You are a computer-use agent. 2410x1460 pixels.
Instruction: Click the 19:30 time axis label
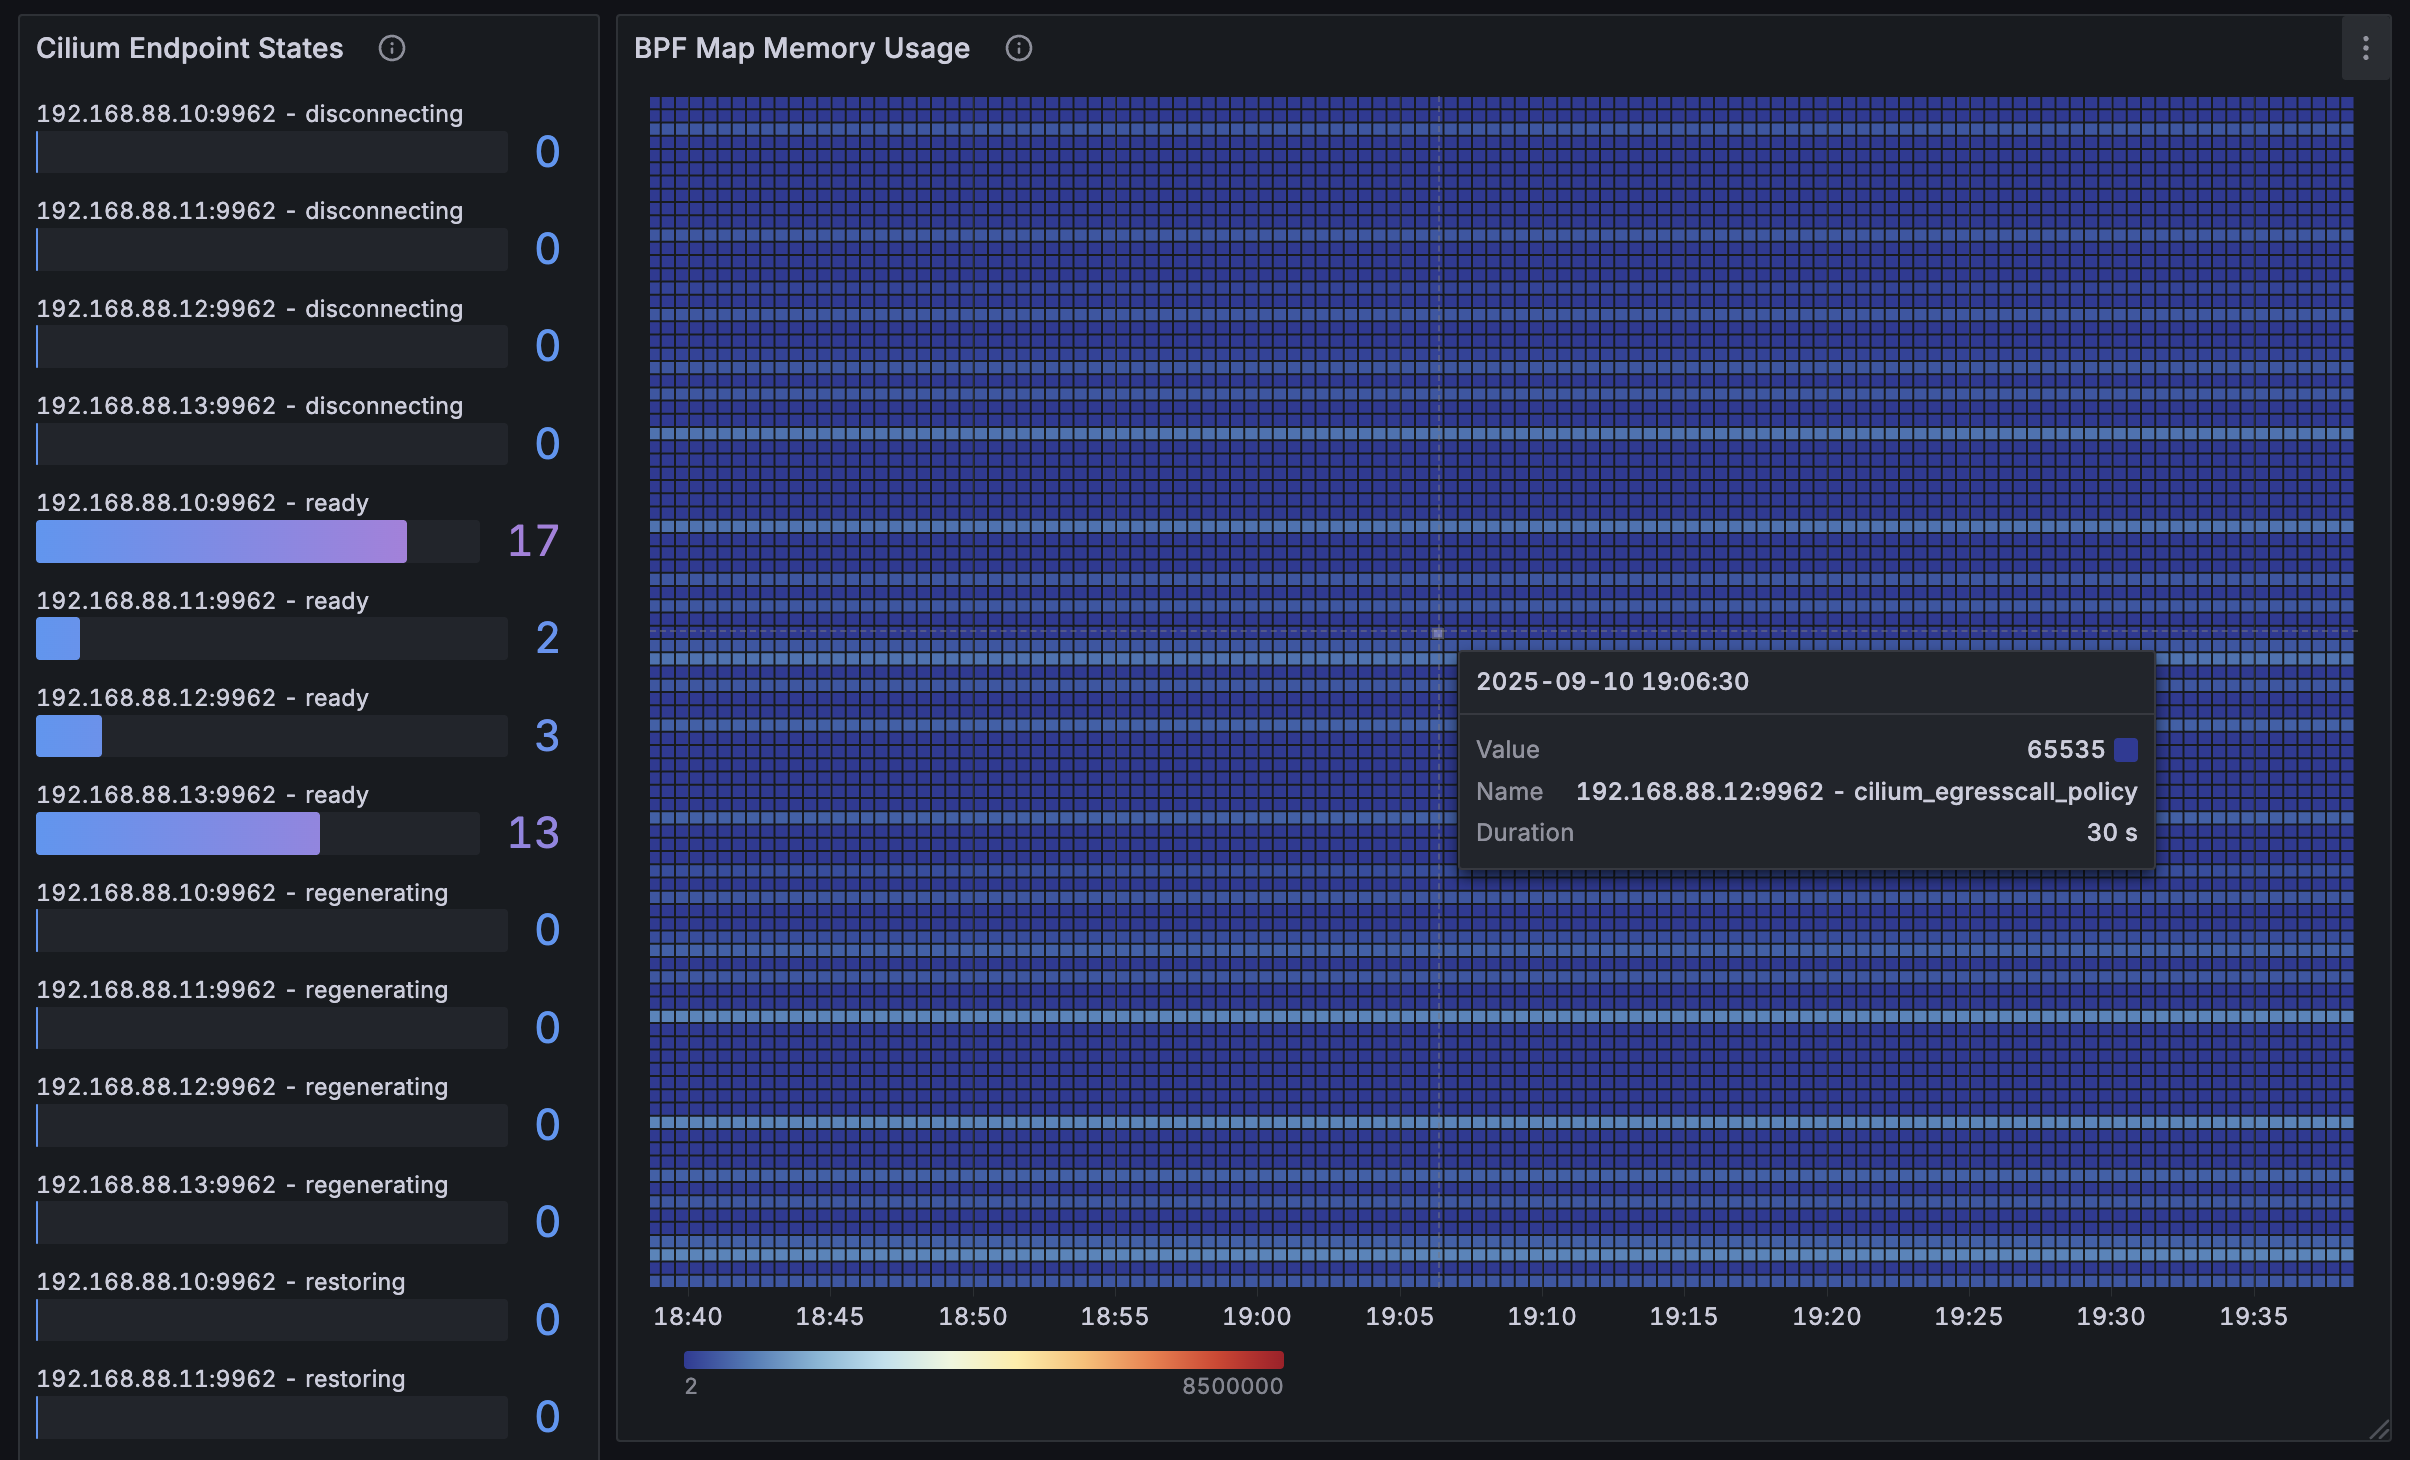point(2110,1317)
